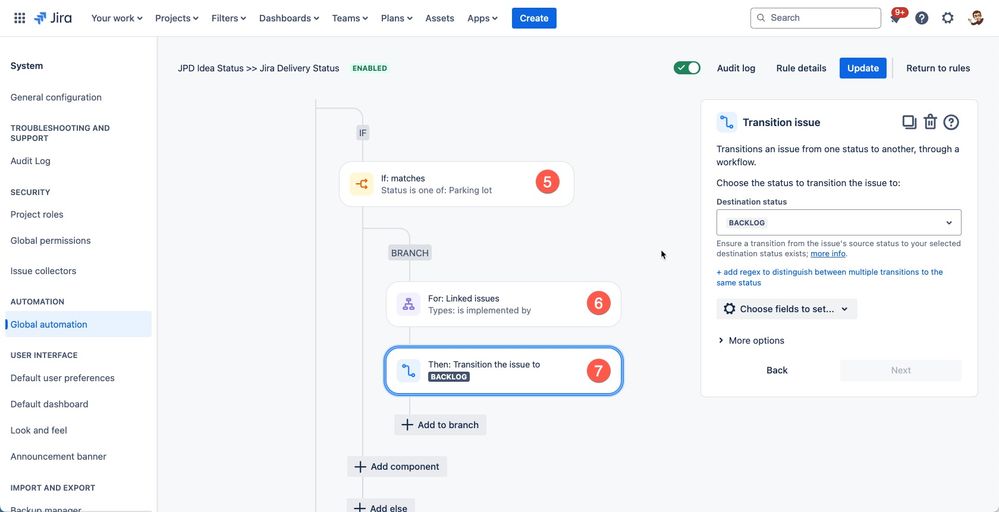Click the rule title JPD Idea Status

tap(259, 68)
